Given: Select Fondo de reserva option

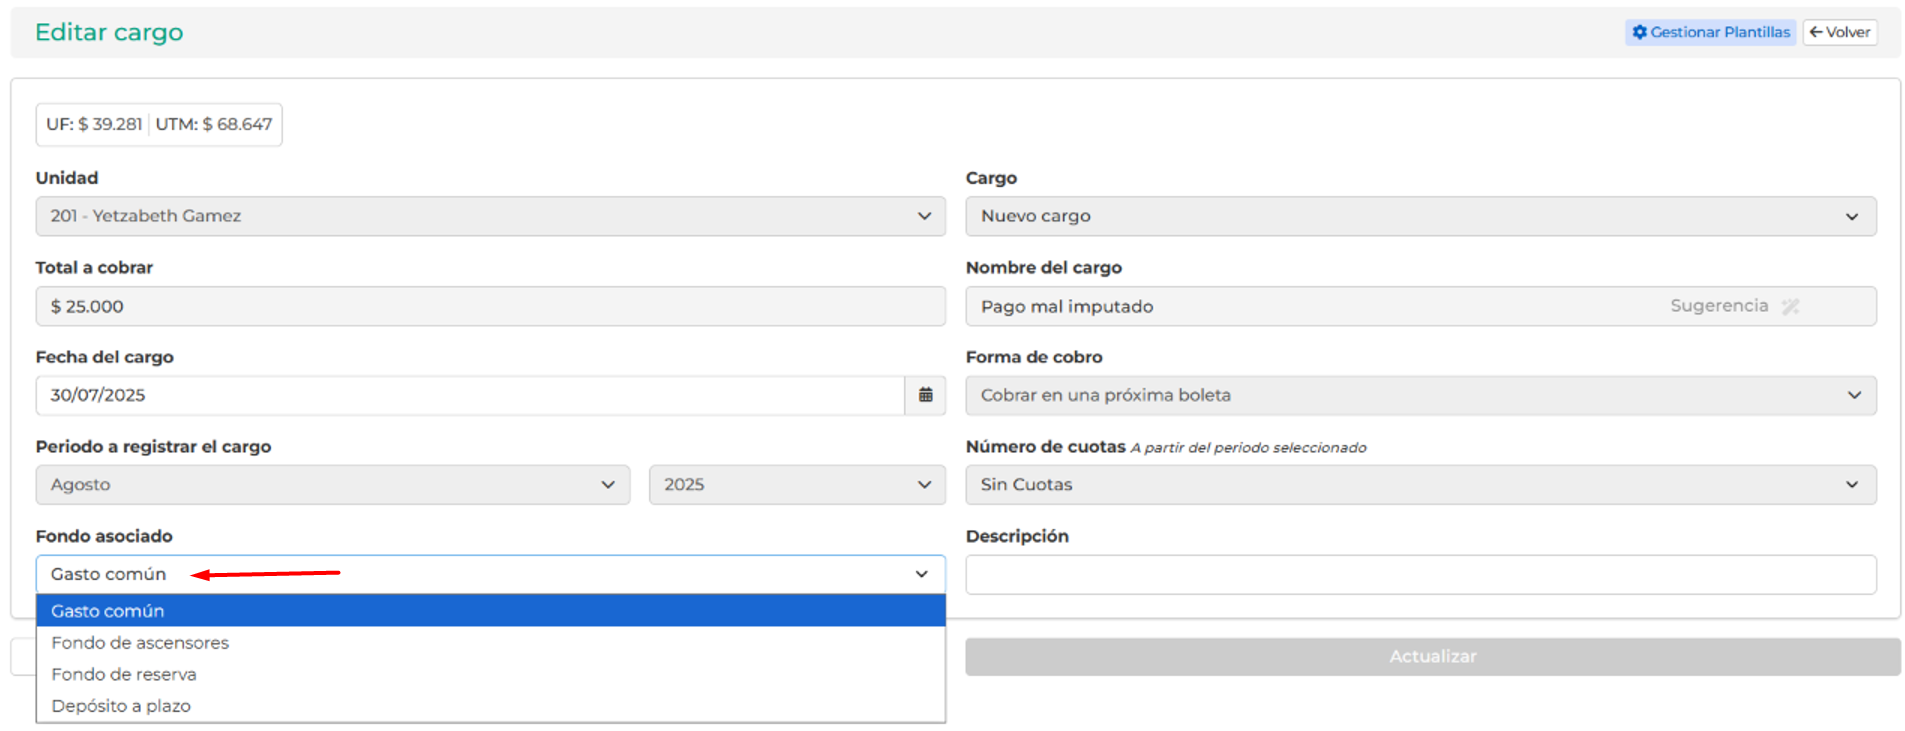Looking at the screenshot, I should [490, 675].
